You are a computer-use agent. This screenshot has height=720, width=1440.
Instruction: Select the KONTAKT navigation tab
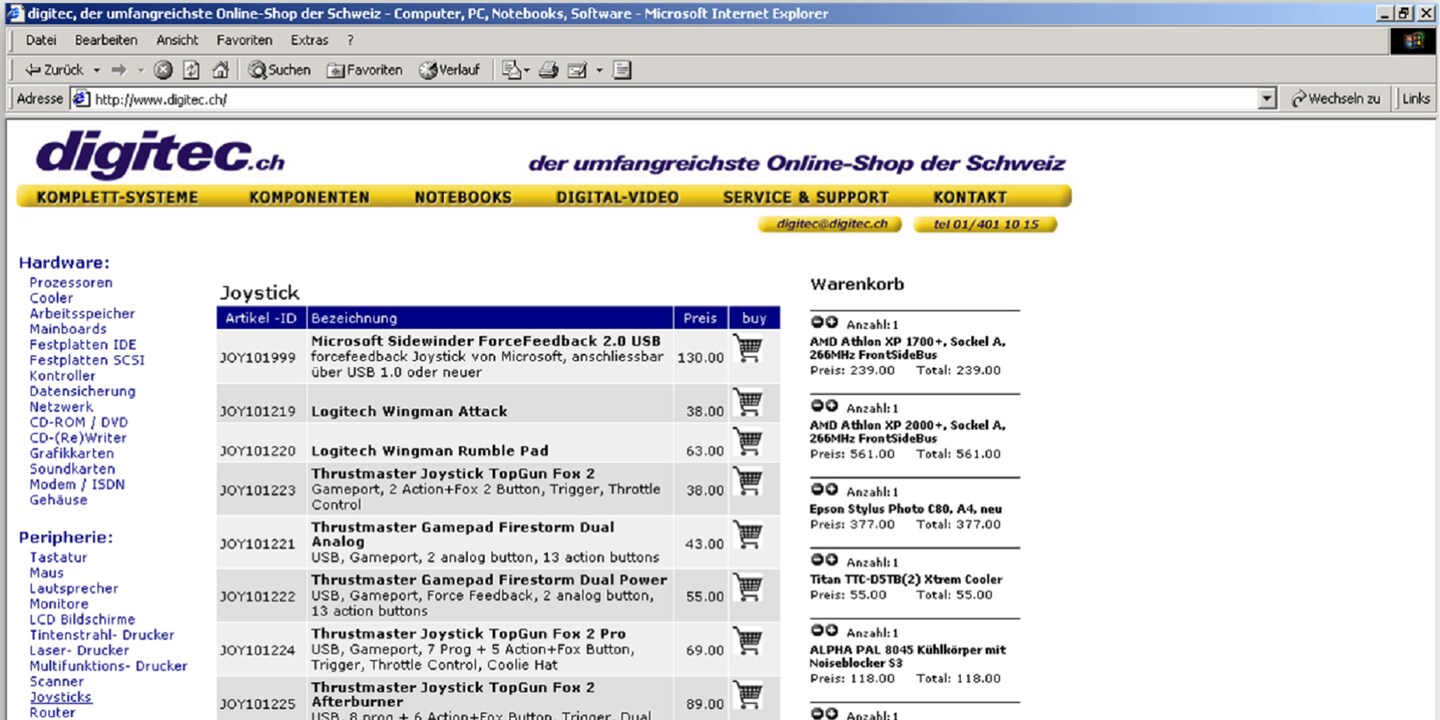click(x=970, y=197)
